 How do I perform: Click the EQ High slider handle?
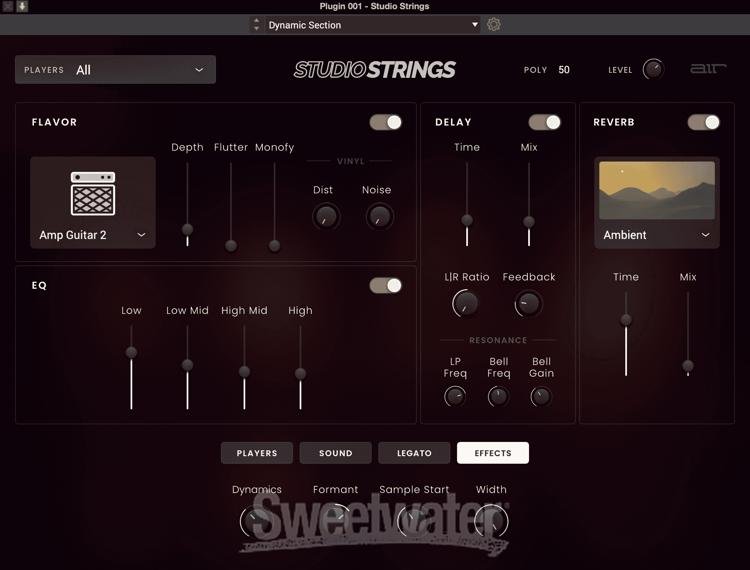[300, 373]
